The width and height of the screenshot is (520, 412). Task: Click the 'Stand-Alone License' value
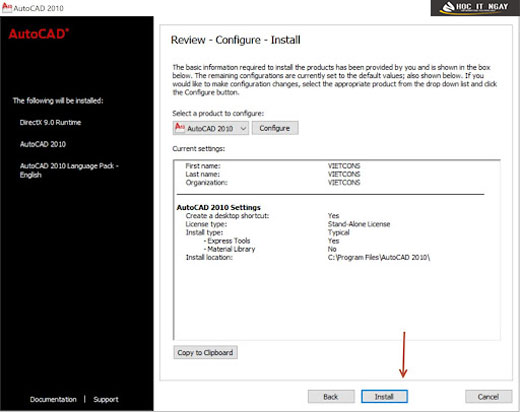[359, 224]
